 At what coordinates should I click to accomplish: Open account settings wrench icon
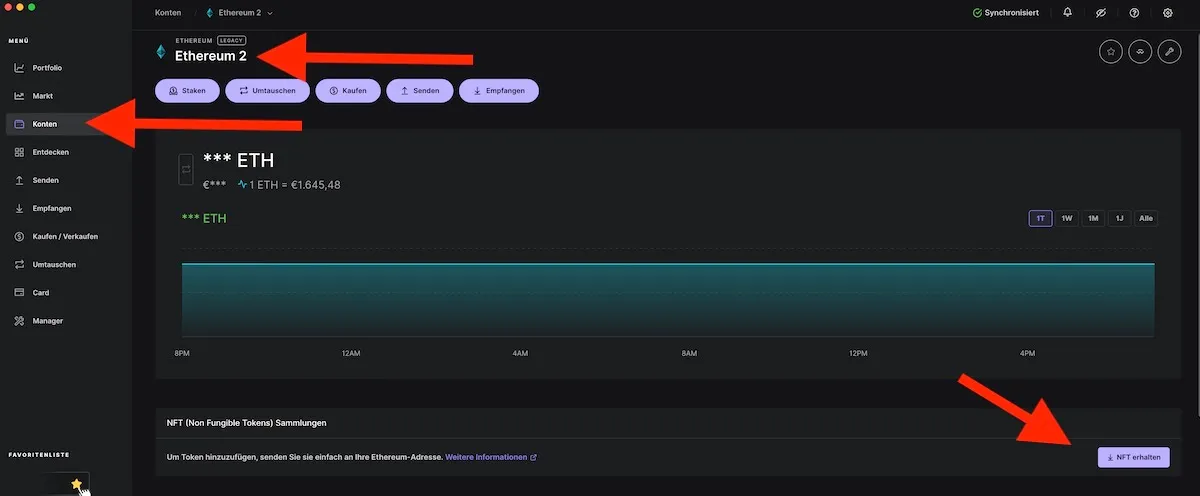click(1170, 52)
